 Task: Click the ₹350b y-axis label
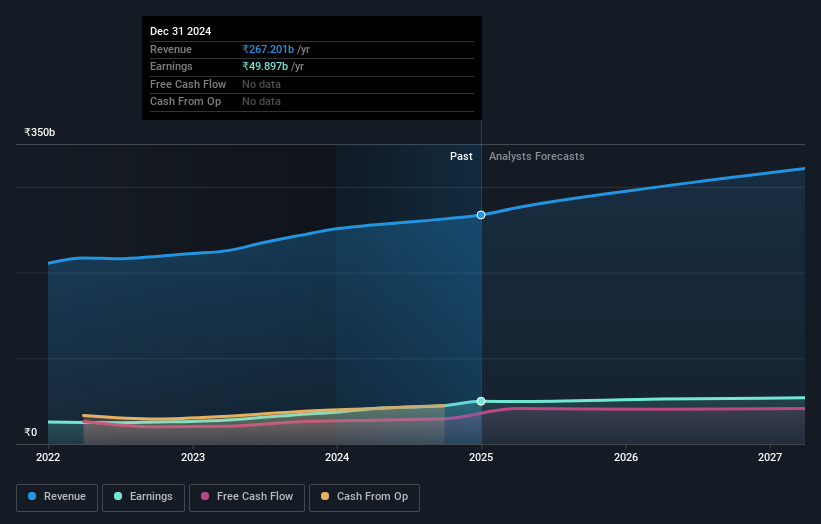click(40, 132)
